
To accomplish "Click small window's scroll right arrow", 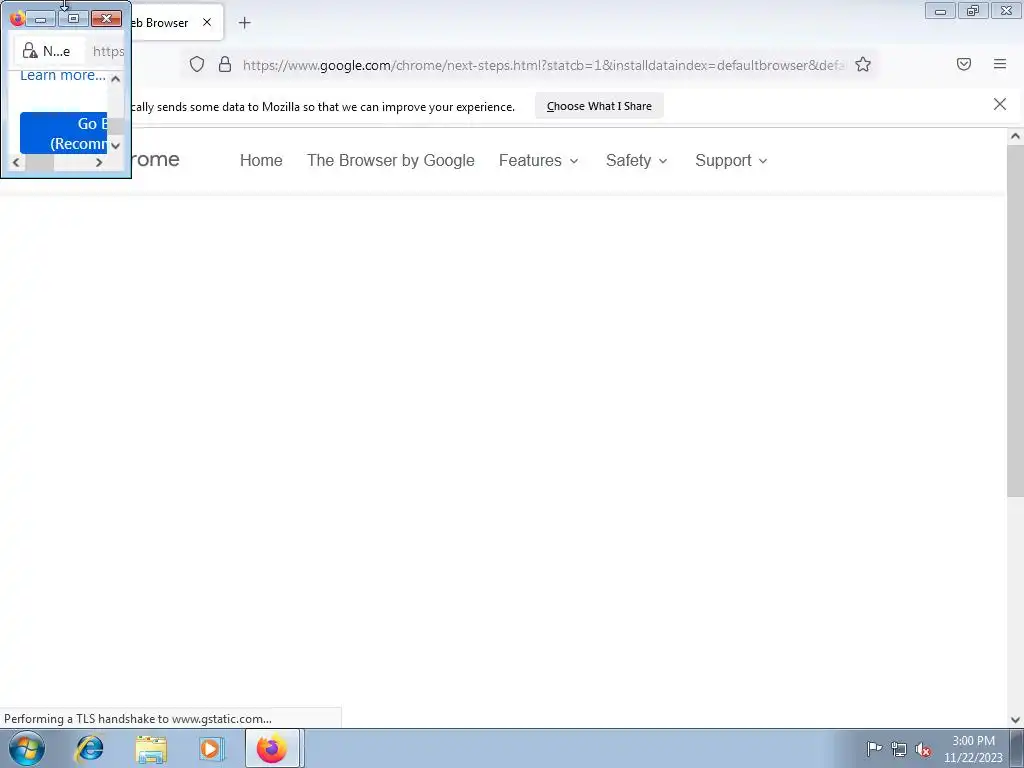I will pos(99,163).
